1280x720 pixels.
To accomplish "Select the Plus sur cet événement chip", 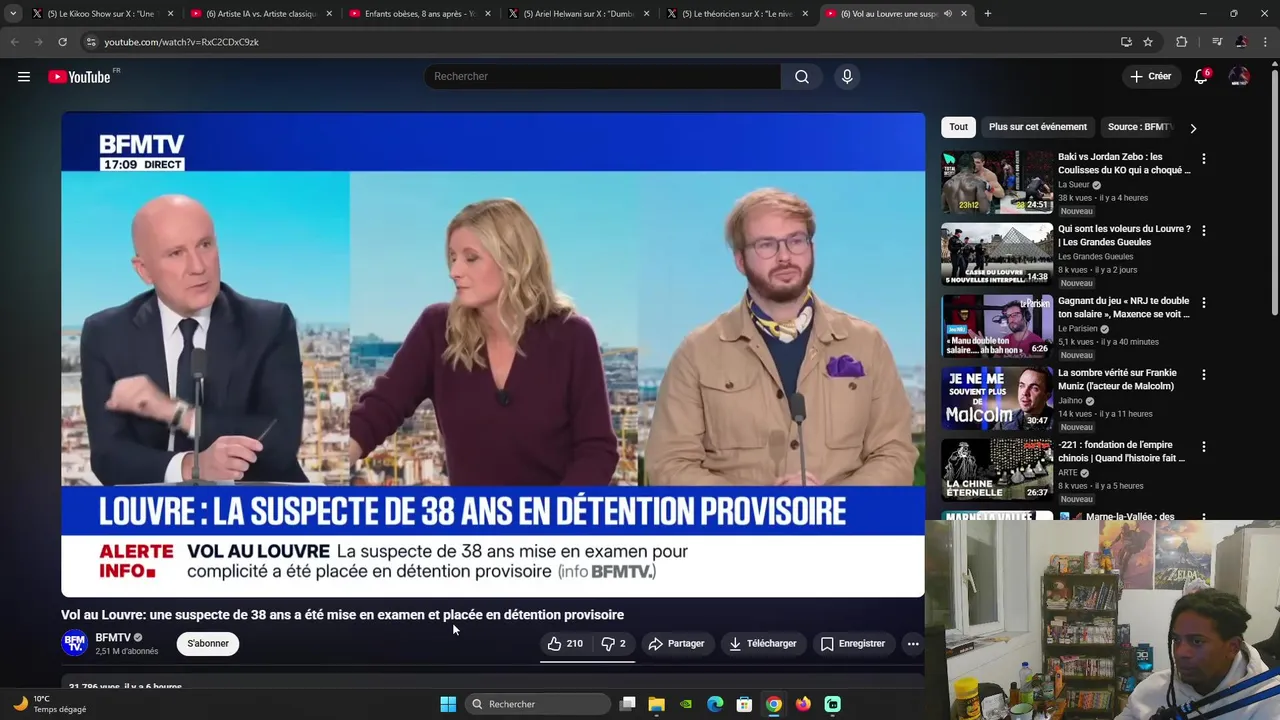I will [1037, 127].
